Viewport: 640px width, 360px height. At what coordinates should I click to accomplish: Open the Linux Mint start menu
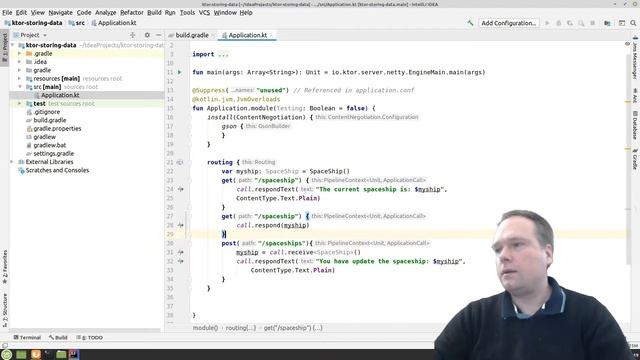[7, 354]
